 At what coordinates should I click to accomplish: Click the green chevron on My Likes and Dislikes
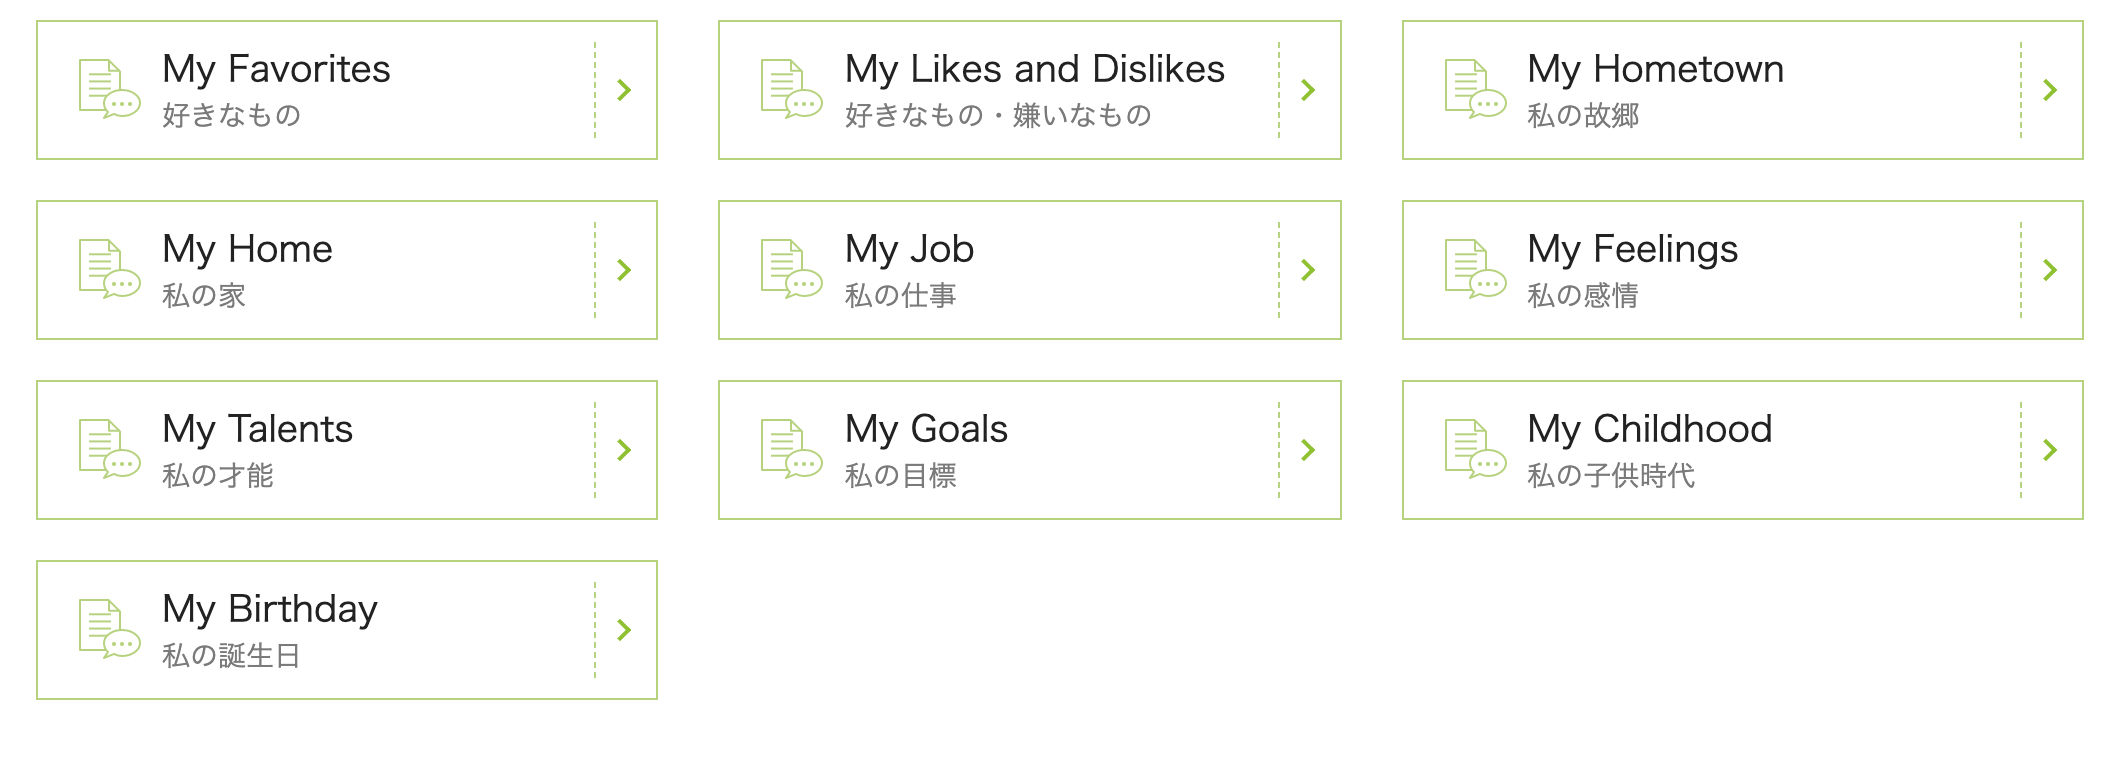pyautogui.click(x=1308, y=90)
